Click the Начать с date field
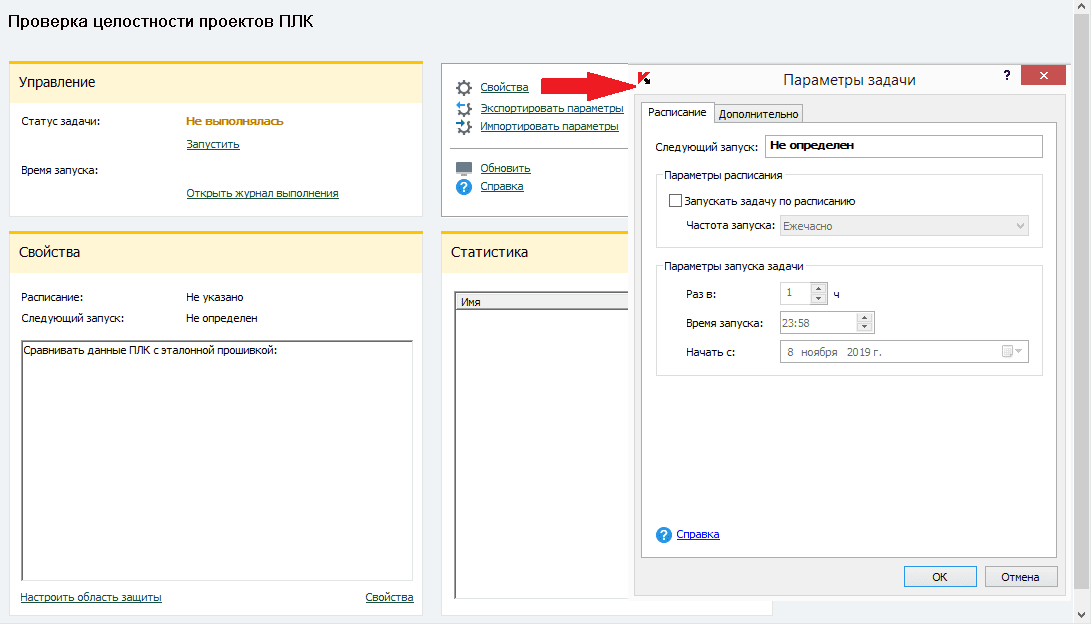Image resolution: width=1091 pixels, height=625 pixels. [x=904, y=351]
